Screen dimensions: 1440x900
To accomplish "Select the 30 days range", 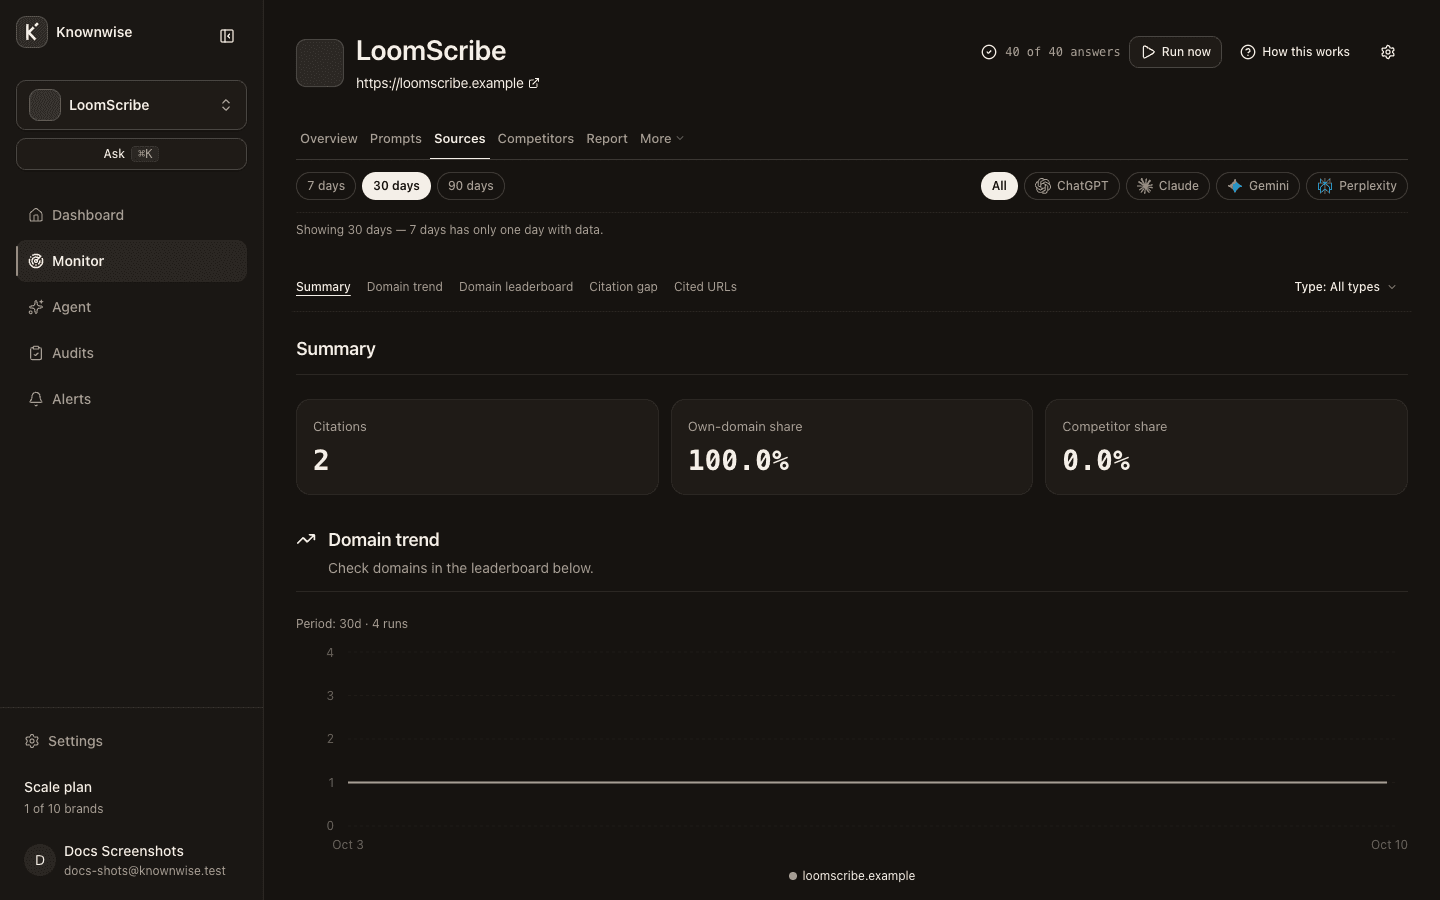I will 397,186.
